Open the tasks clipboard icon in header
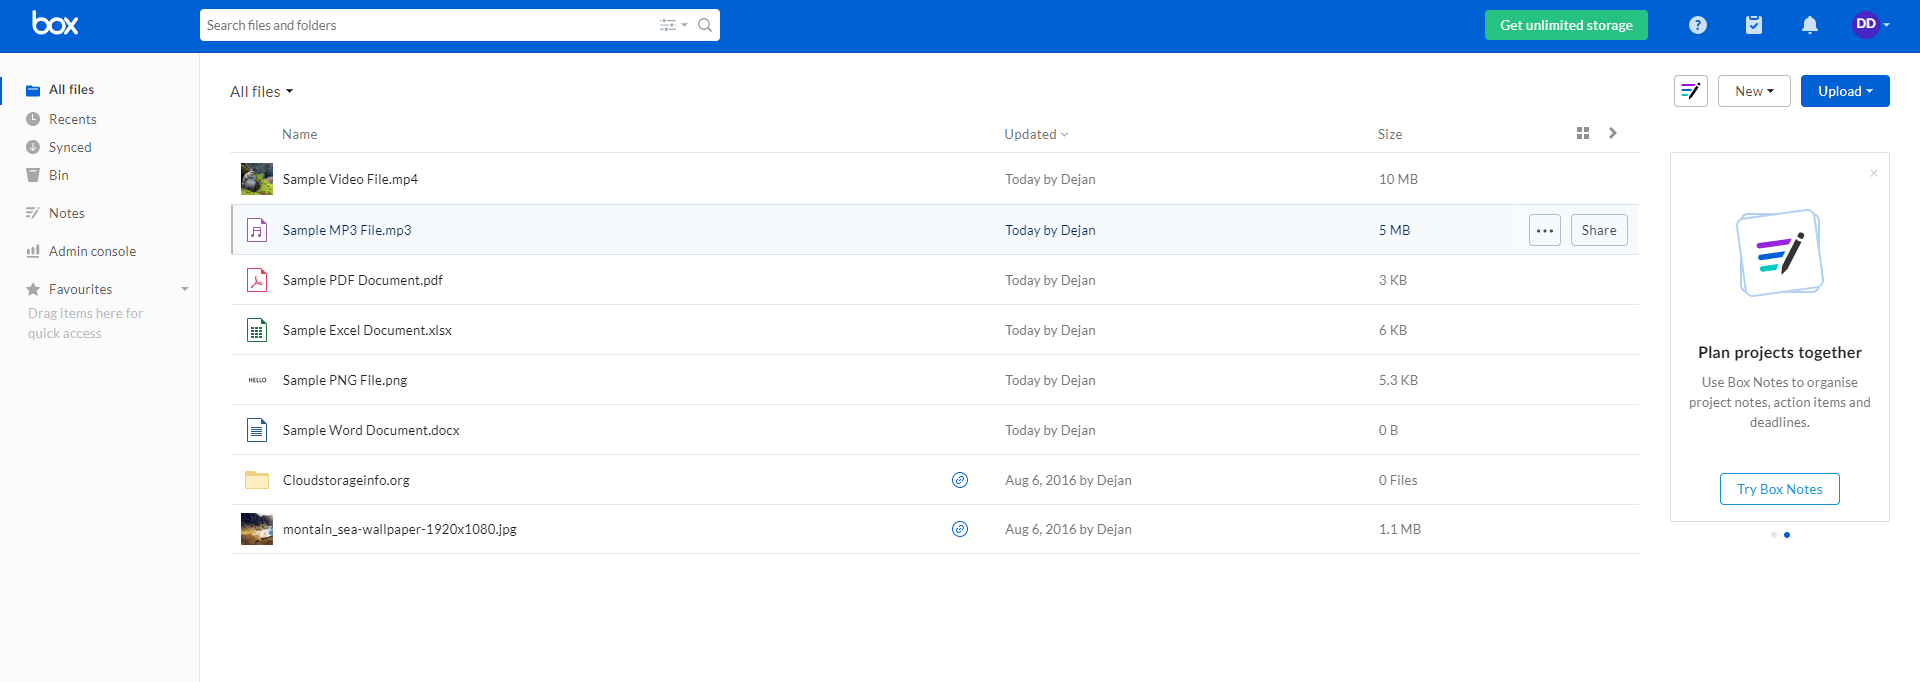The width and height of the screenshot is (1920, 682). 1753,25
